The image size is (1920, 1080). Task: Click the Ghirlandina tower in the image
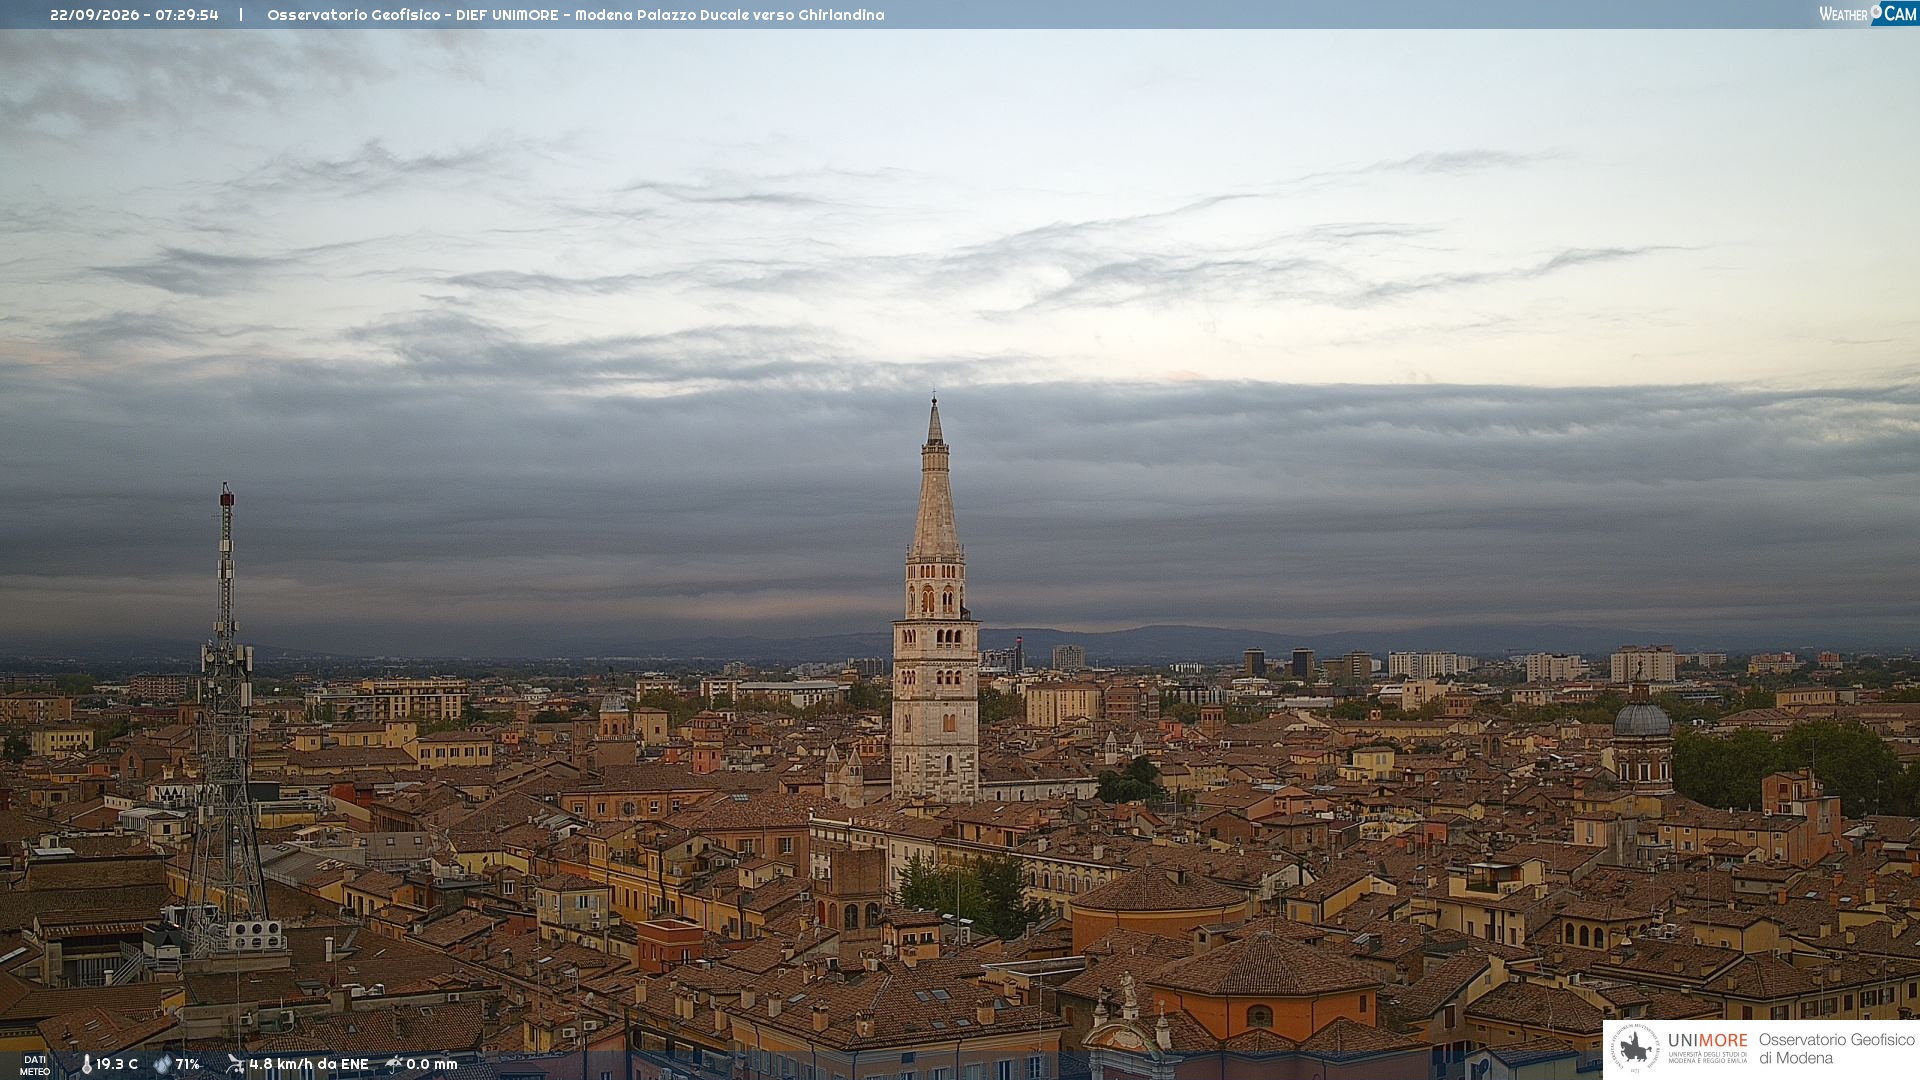point(936,600)
